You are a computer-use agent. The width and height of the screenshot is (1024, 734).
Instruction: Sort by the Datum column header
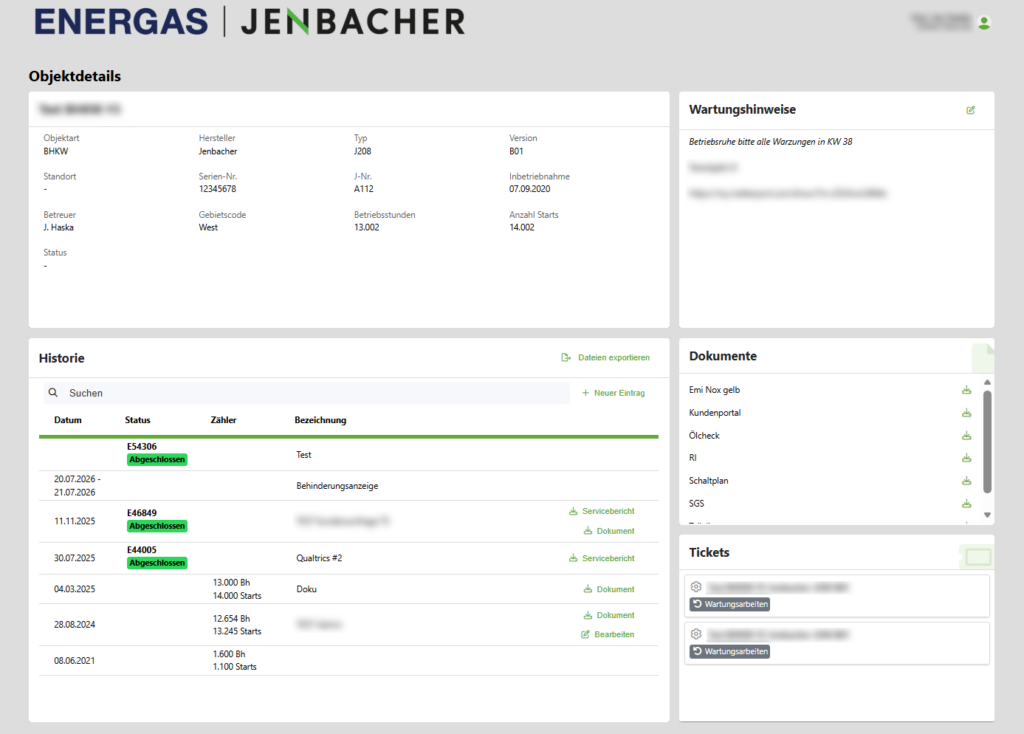(68, 420)
